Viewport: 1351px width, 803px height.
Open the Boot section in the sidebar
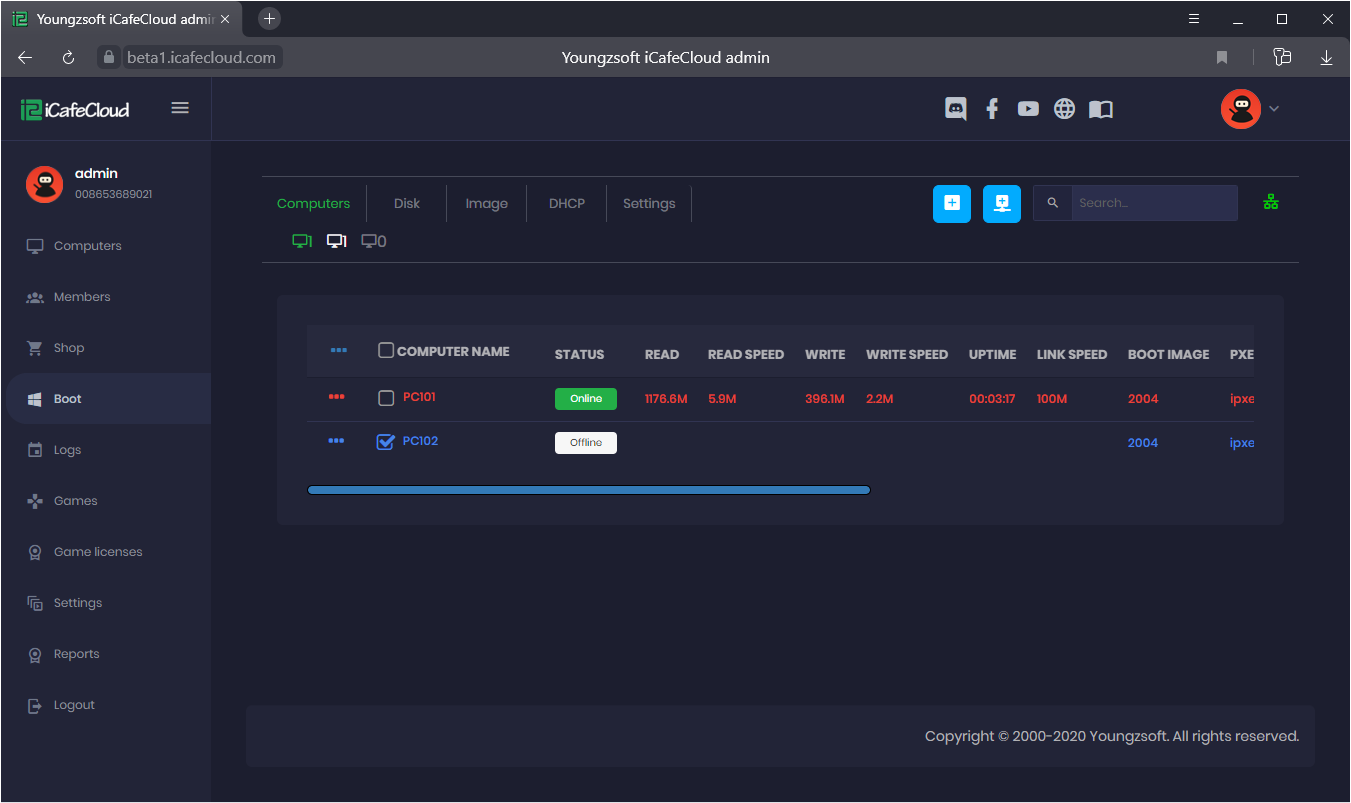[x=67, y=398]
